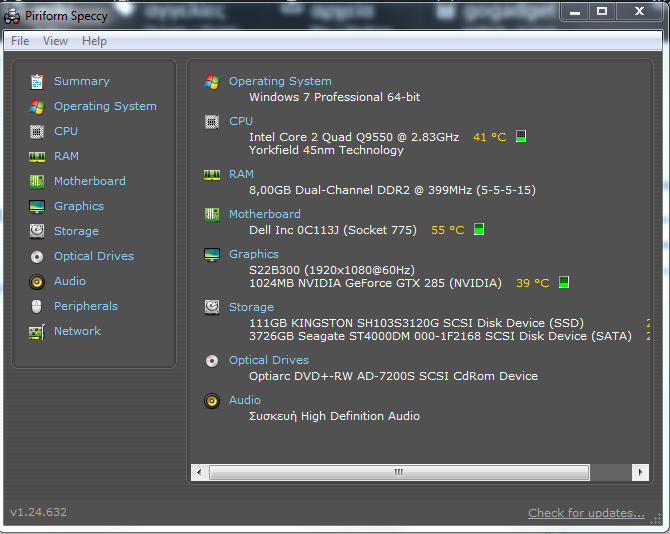The image size is (670, 534).
Task: Click the Graphics monitor icon in summary pane
Action: (212, 255)
